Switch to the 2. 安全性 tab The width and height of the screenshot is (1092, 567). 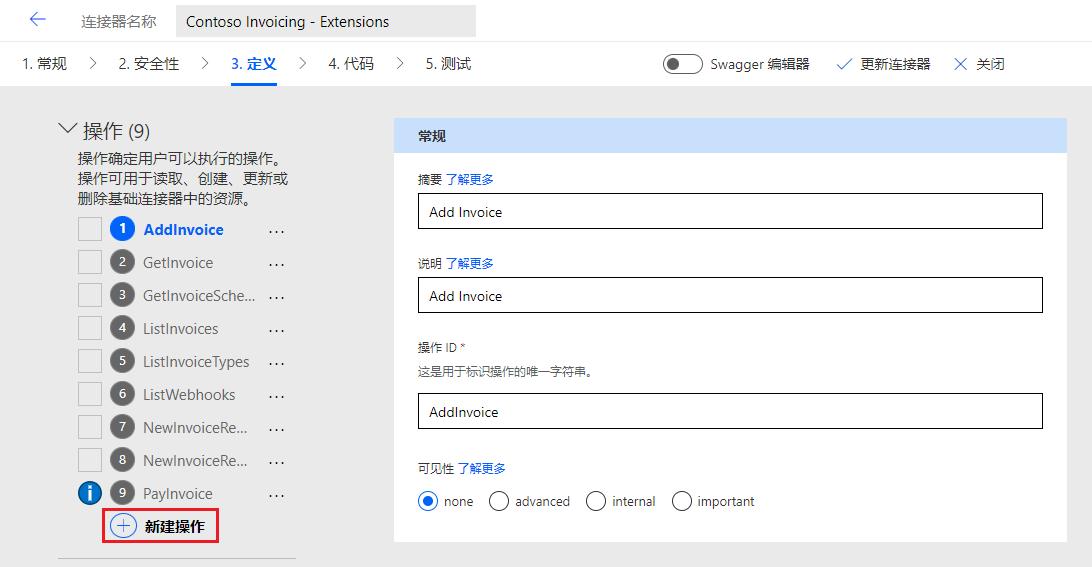[x=148, y=64]
